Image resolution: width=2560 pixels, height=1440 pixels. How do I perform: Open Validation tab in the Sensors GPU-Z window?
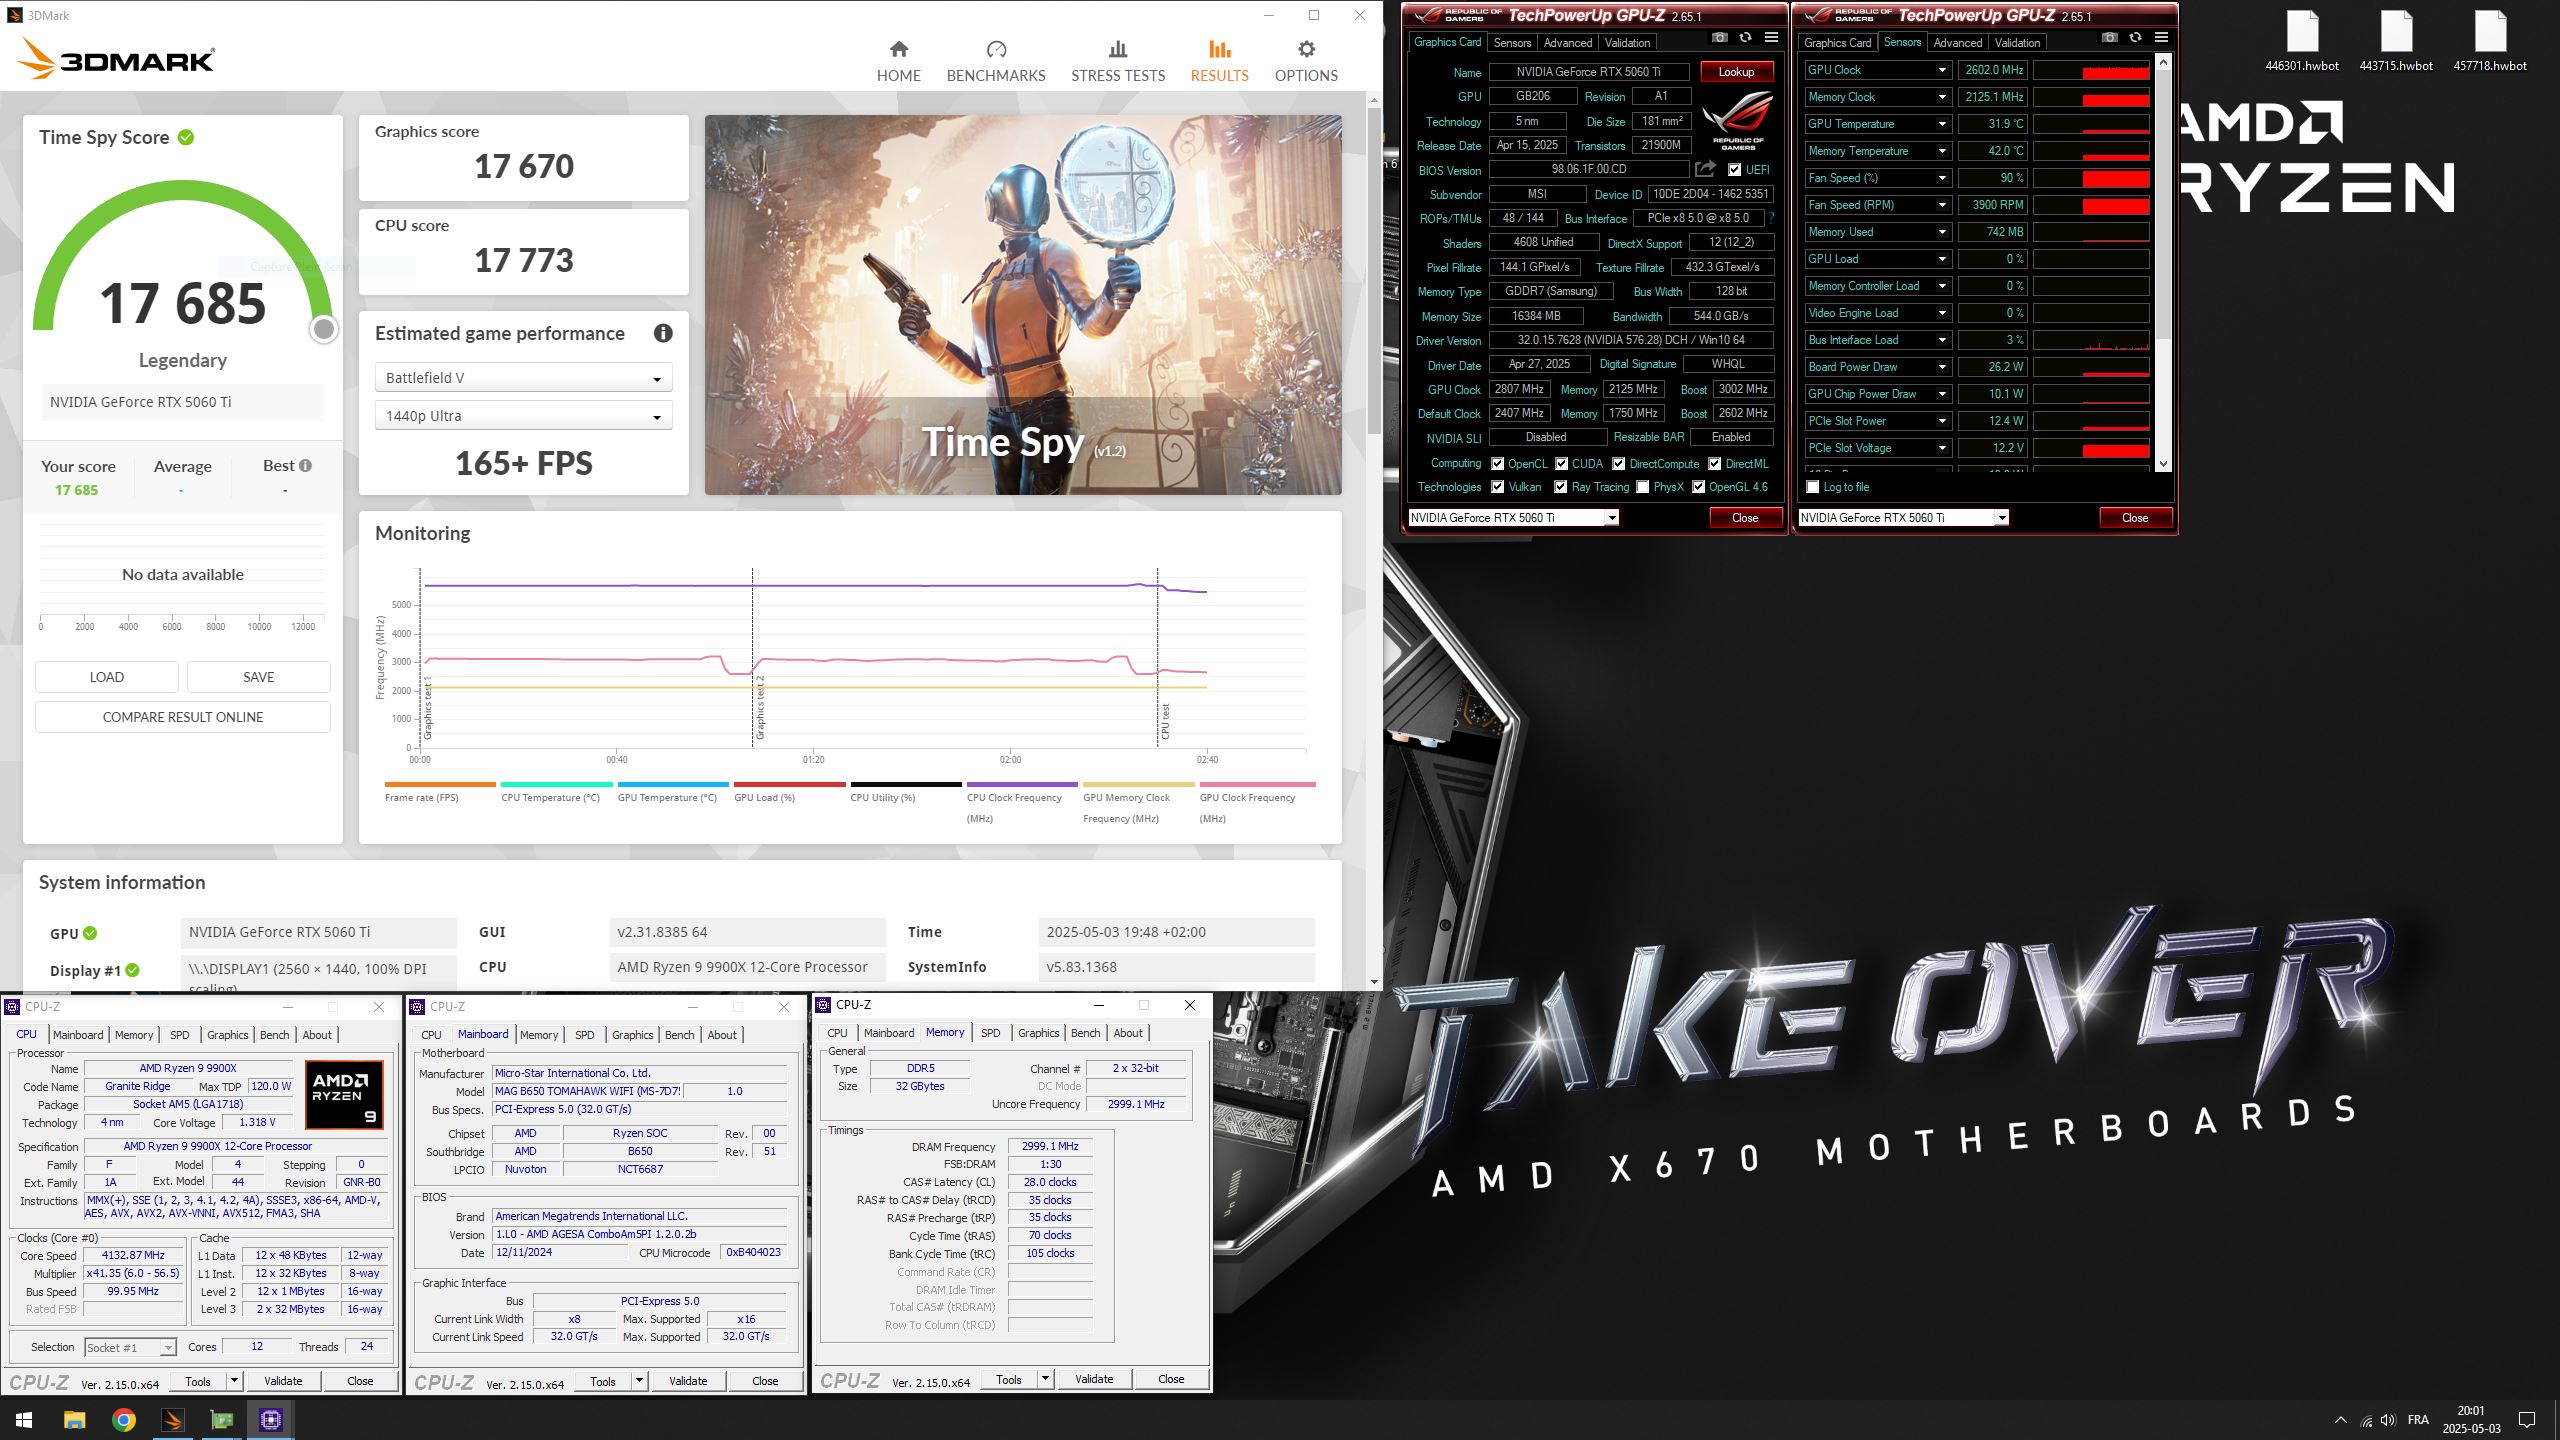tap(2017, 43)
